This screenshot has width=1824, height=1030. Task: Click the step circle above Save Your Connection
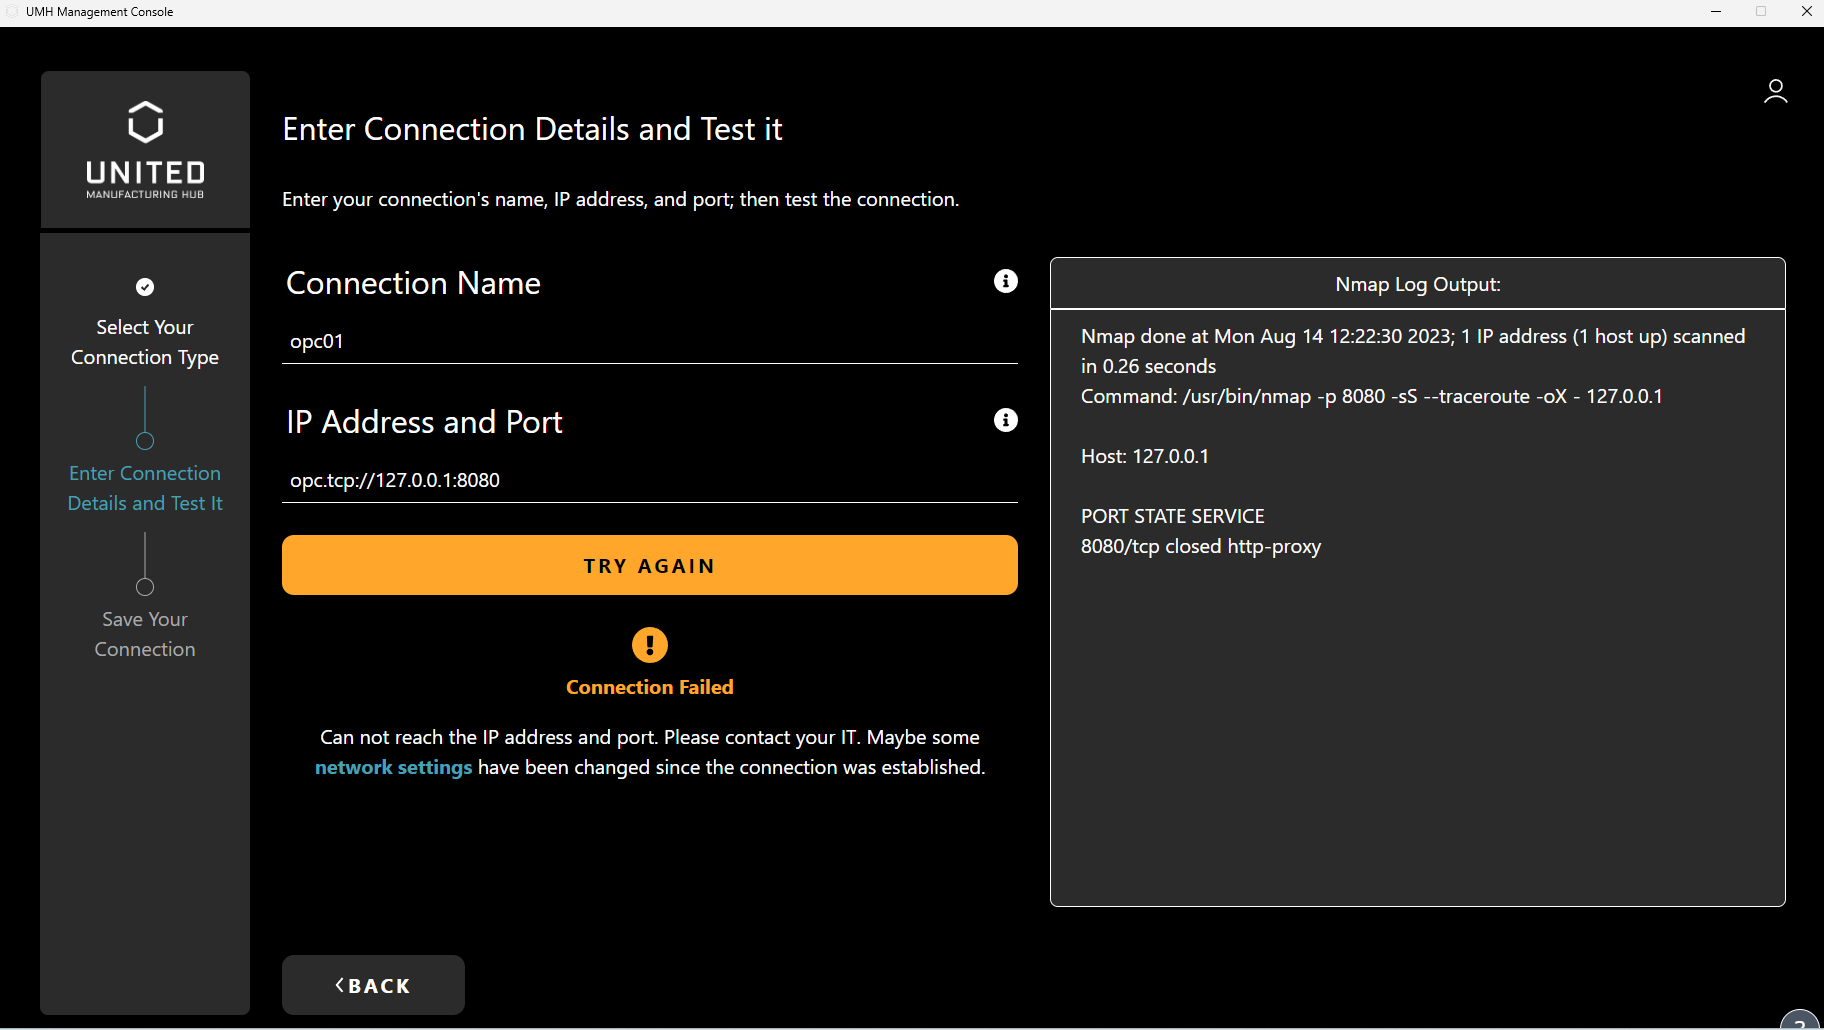point(145,587)
